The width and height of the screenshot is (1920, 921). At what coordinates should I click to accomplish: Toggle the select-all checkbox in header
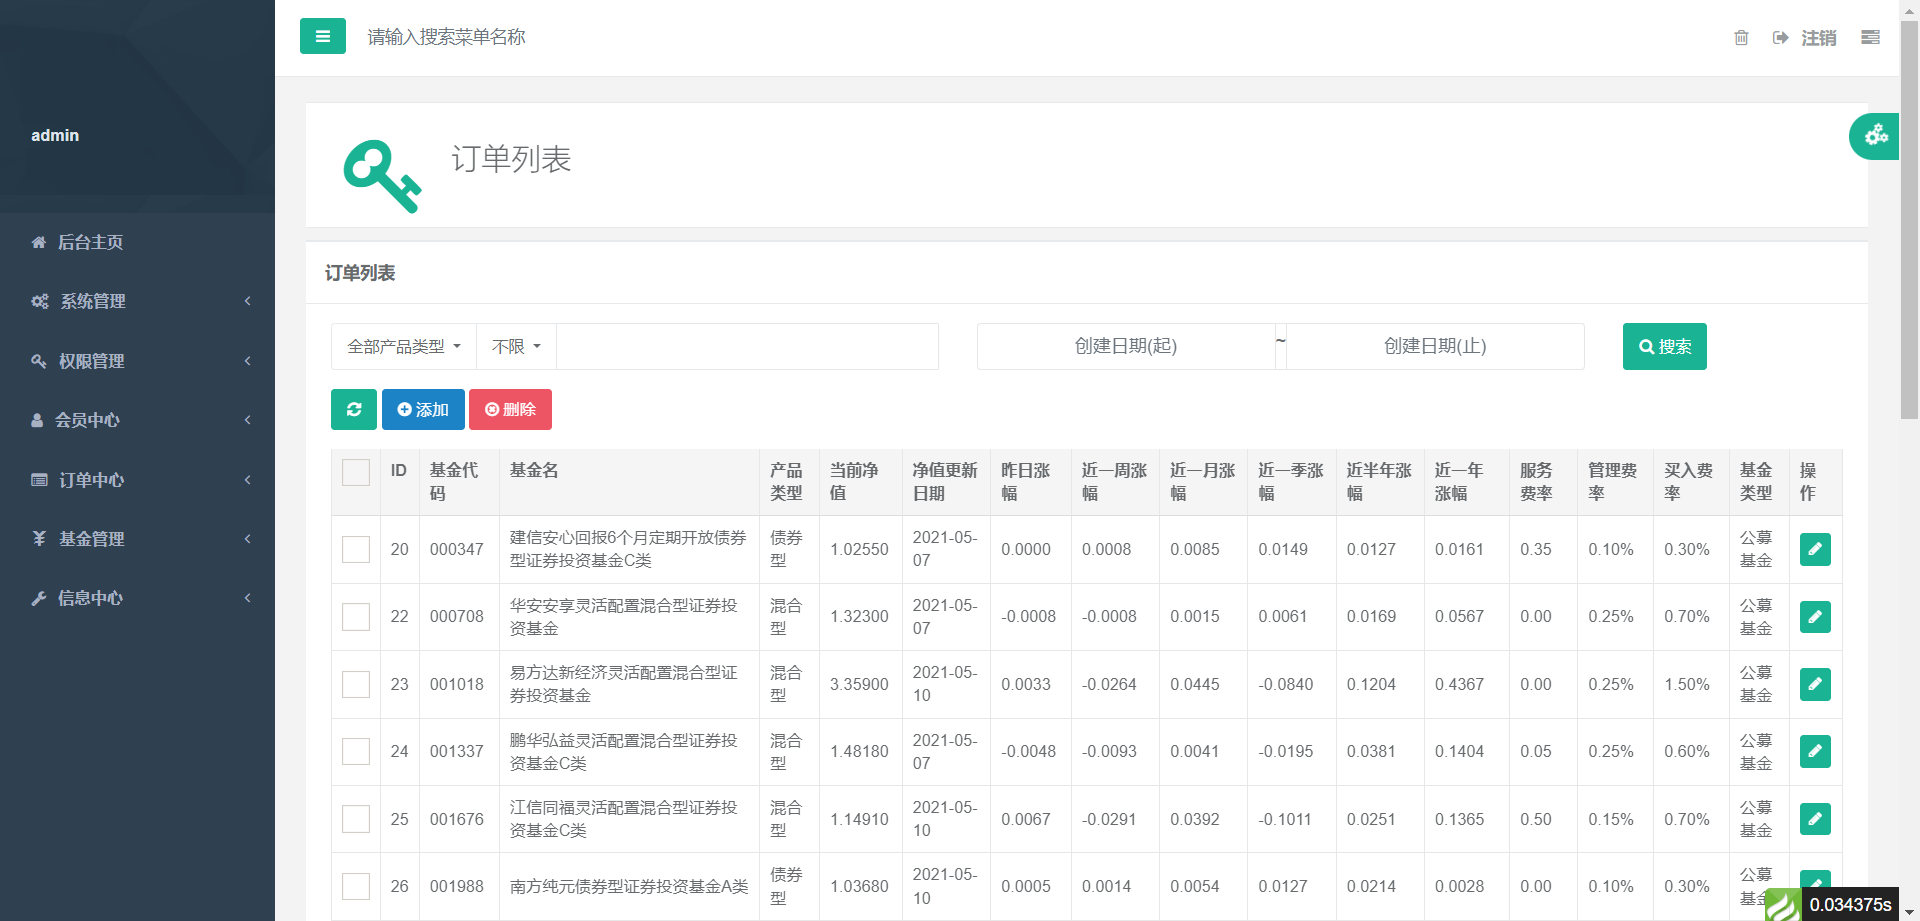[356, 472]
